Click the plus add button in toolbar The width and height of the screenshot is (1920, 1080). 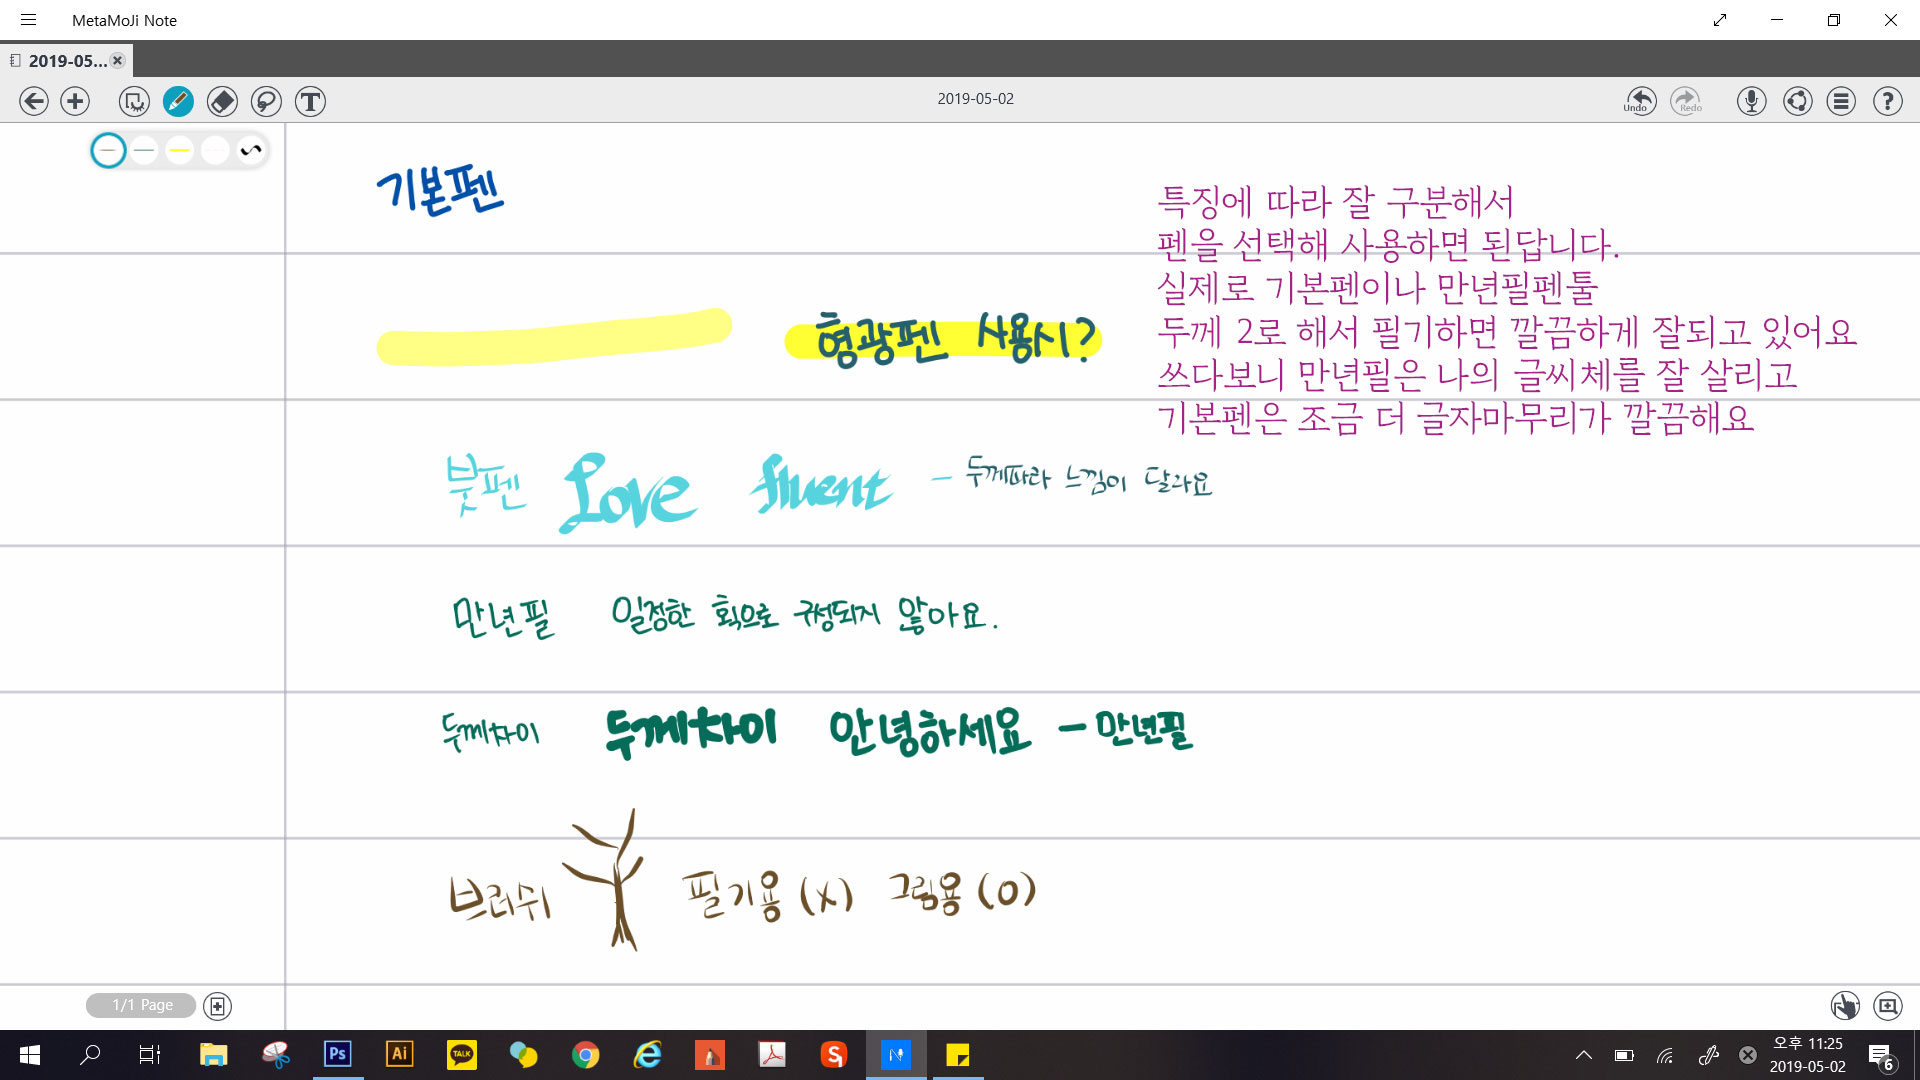(75, 101)
